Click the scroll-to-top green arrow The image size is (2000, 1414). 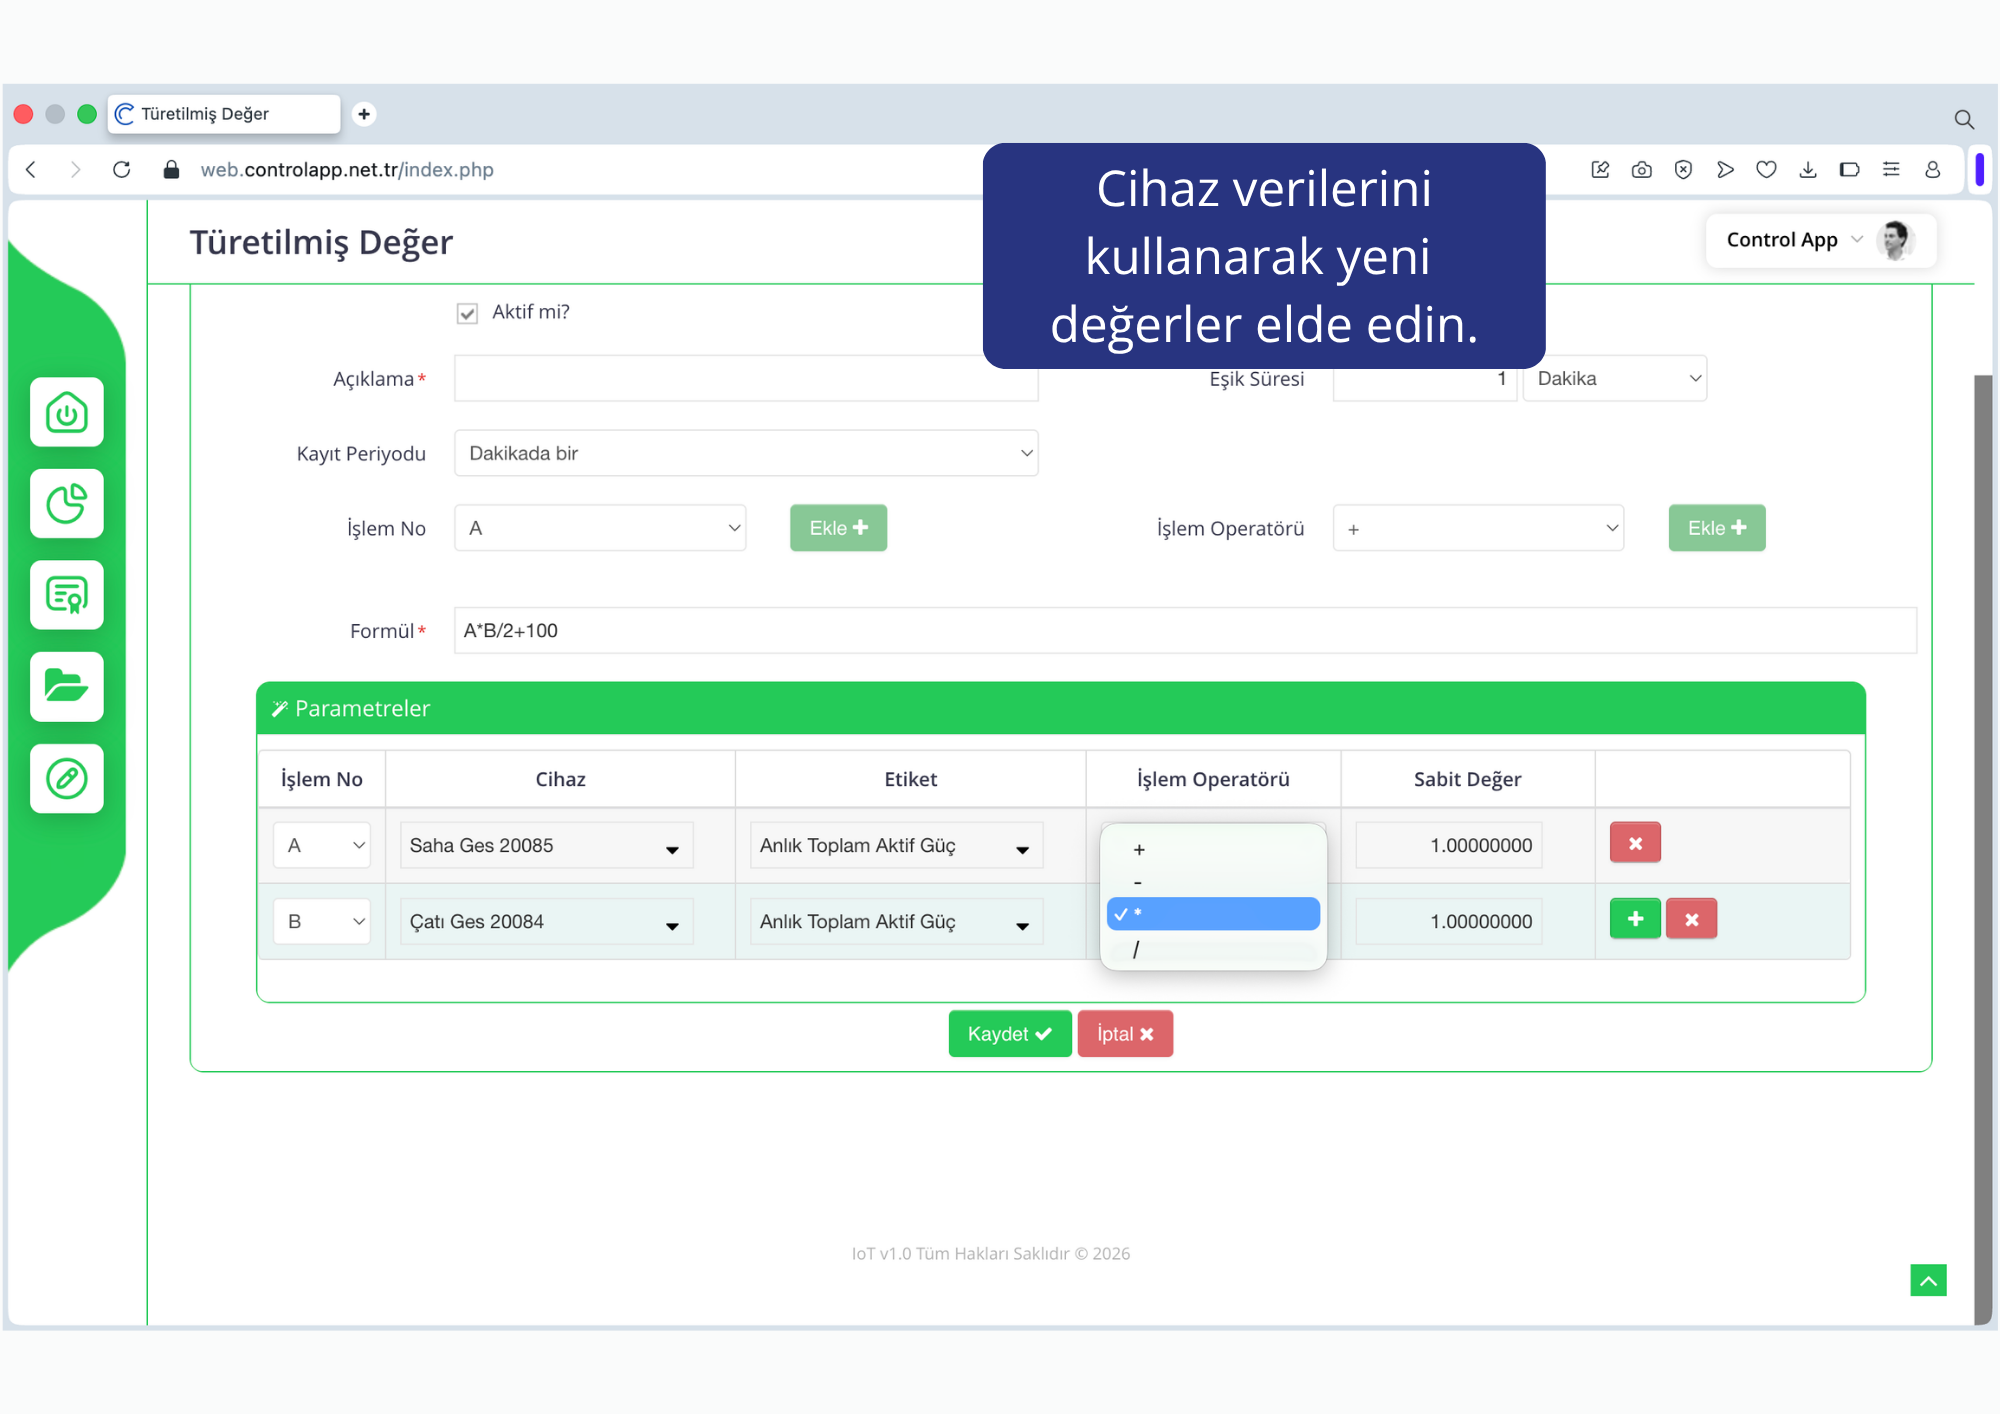click(1928, 1280)
